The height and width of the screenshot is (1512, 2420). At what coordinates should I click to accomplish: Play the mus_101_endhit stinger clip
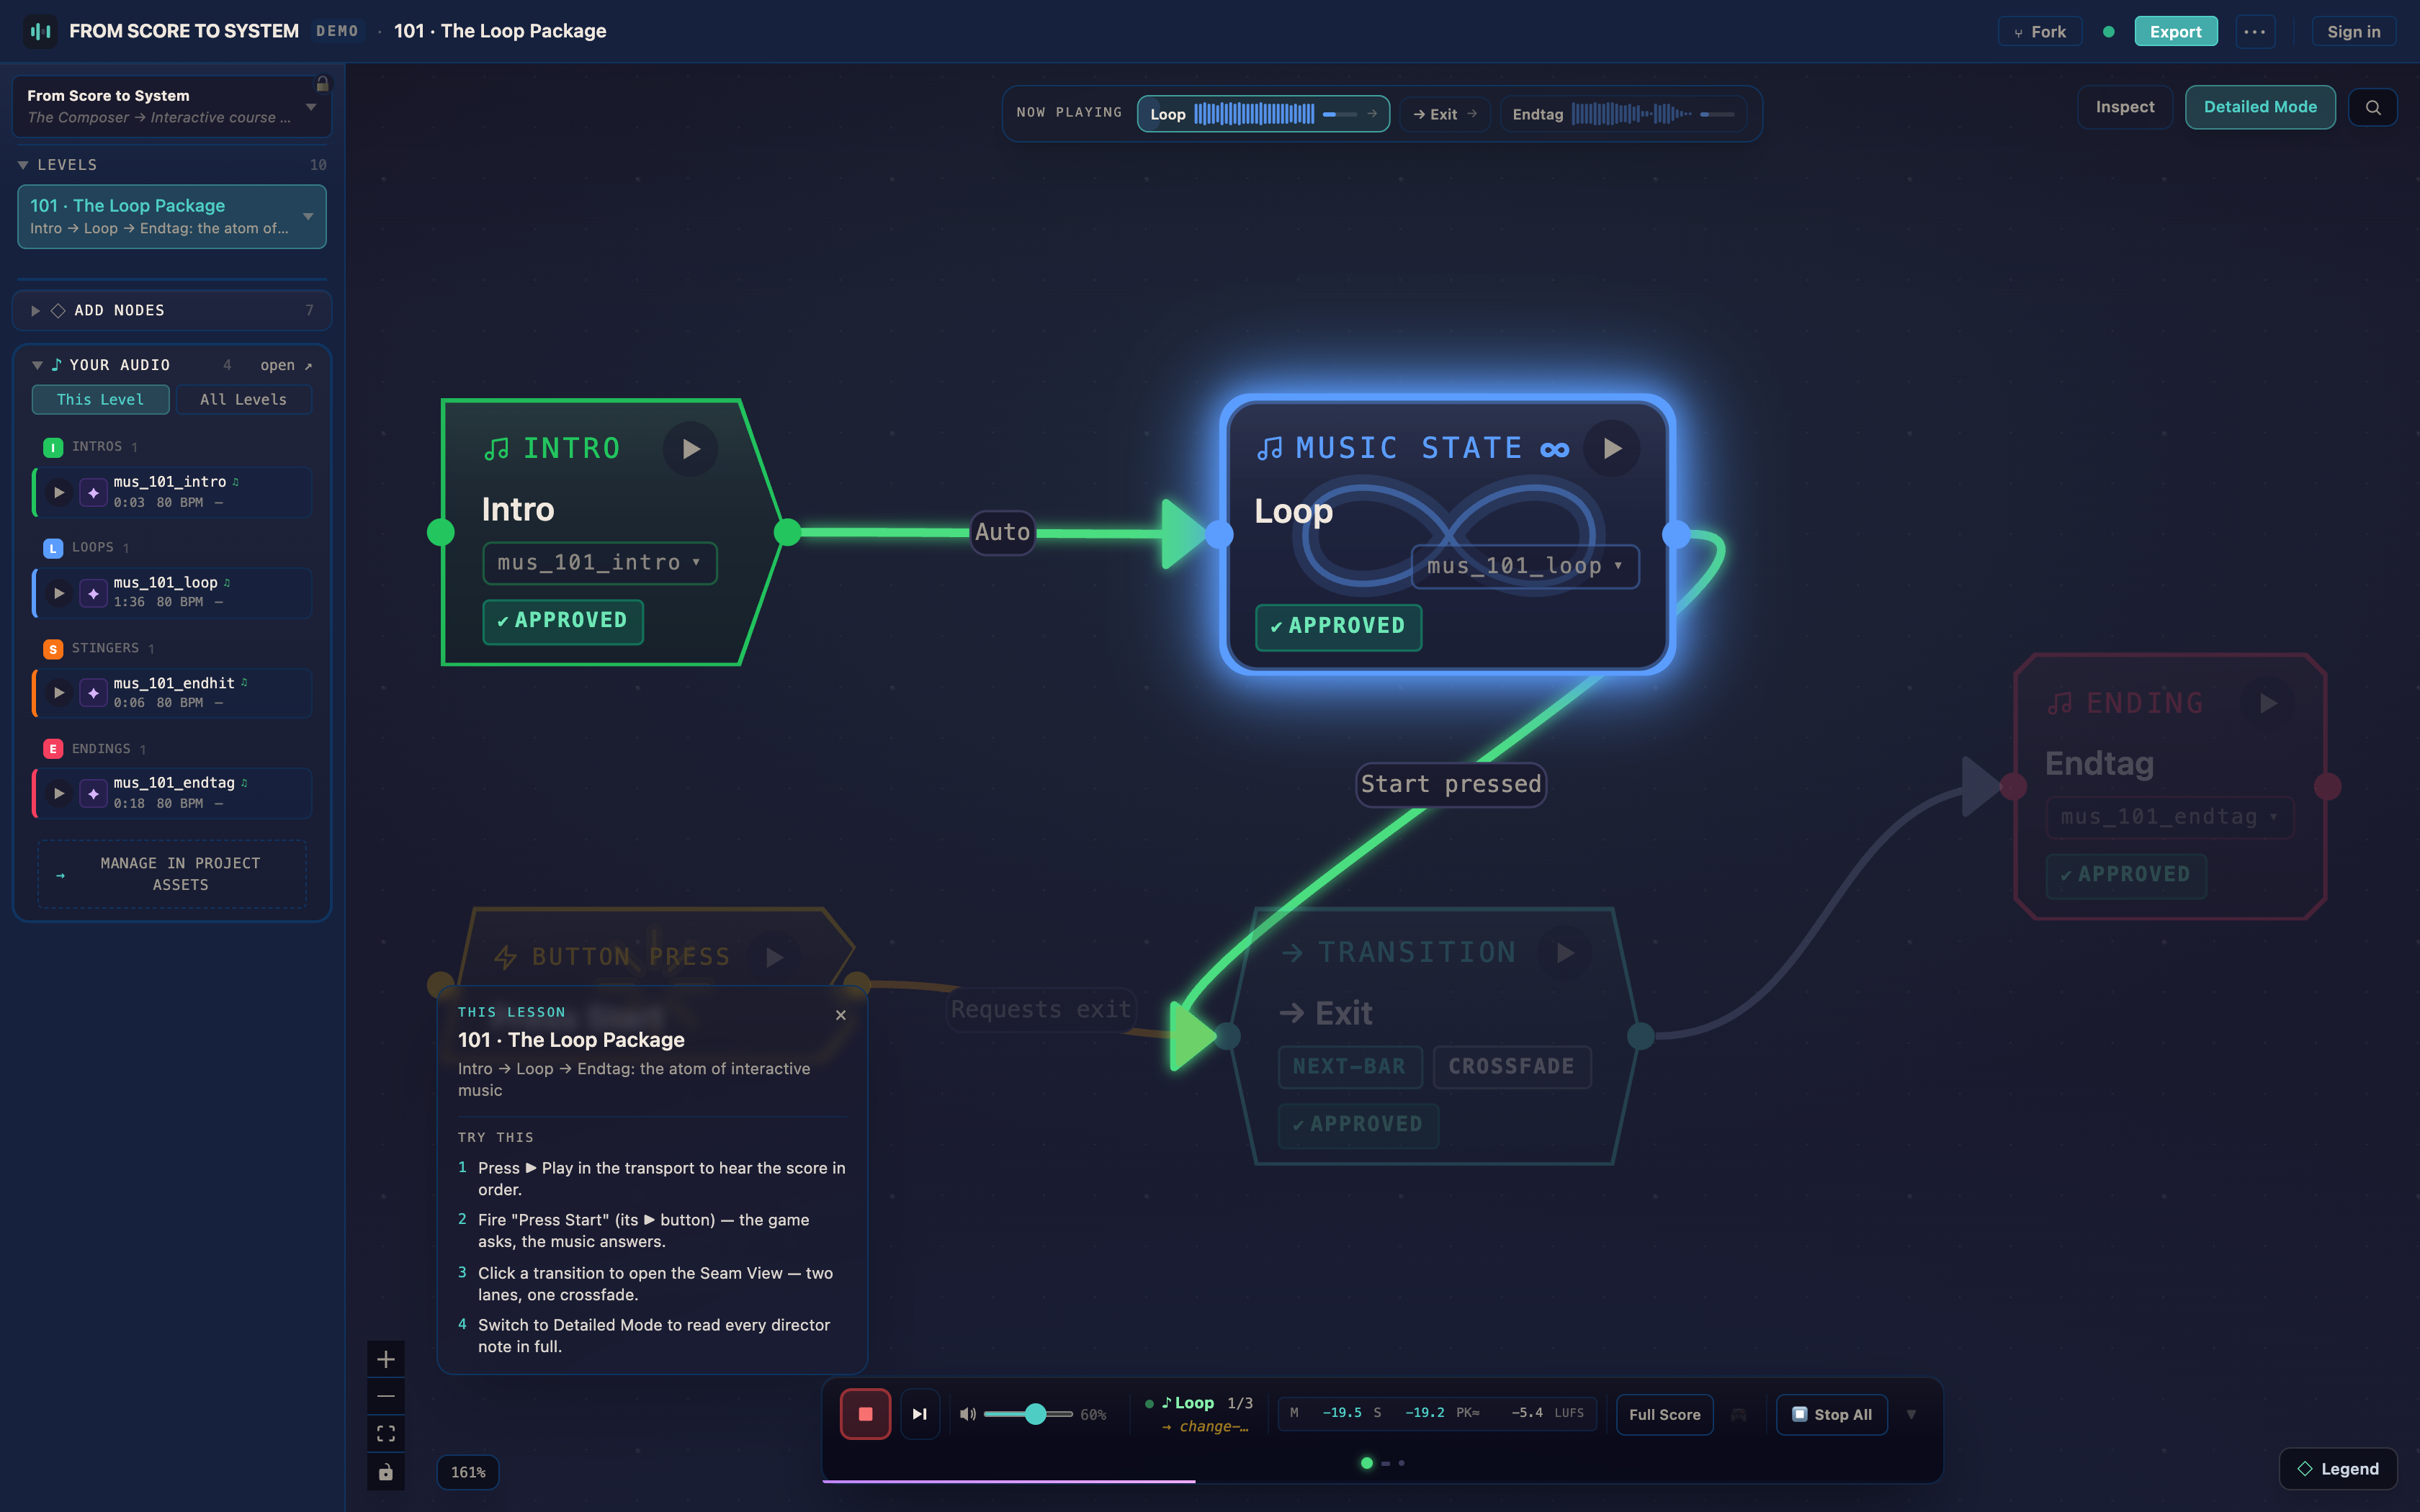(59, 693)
